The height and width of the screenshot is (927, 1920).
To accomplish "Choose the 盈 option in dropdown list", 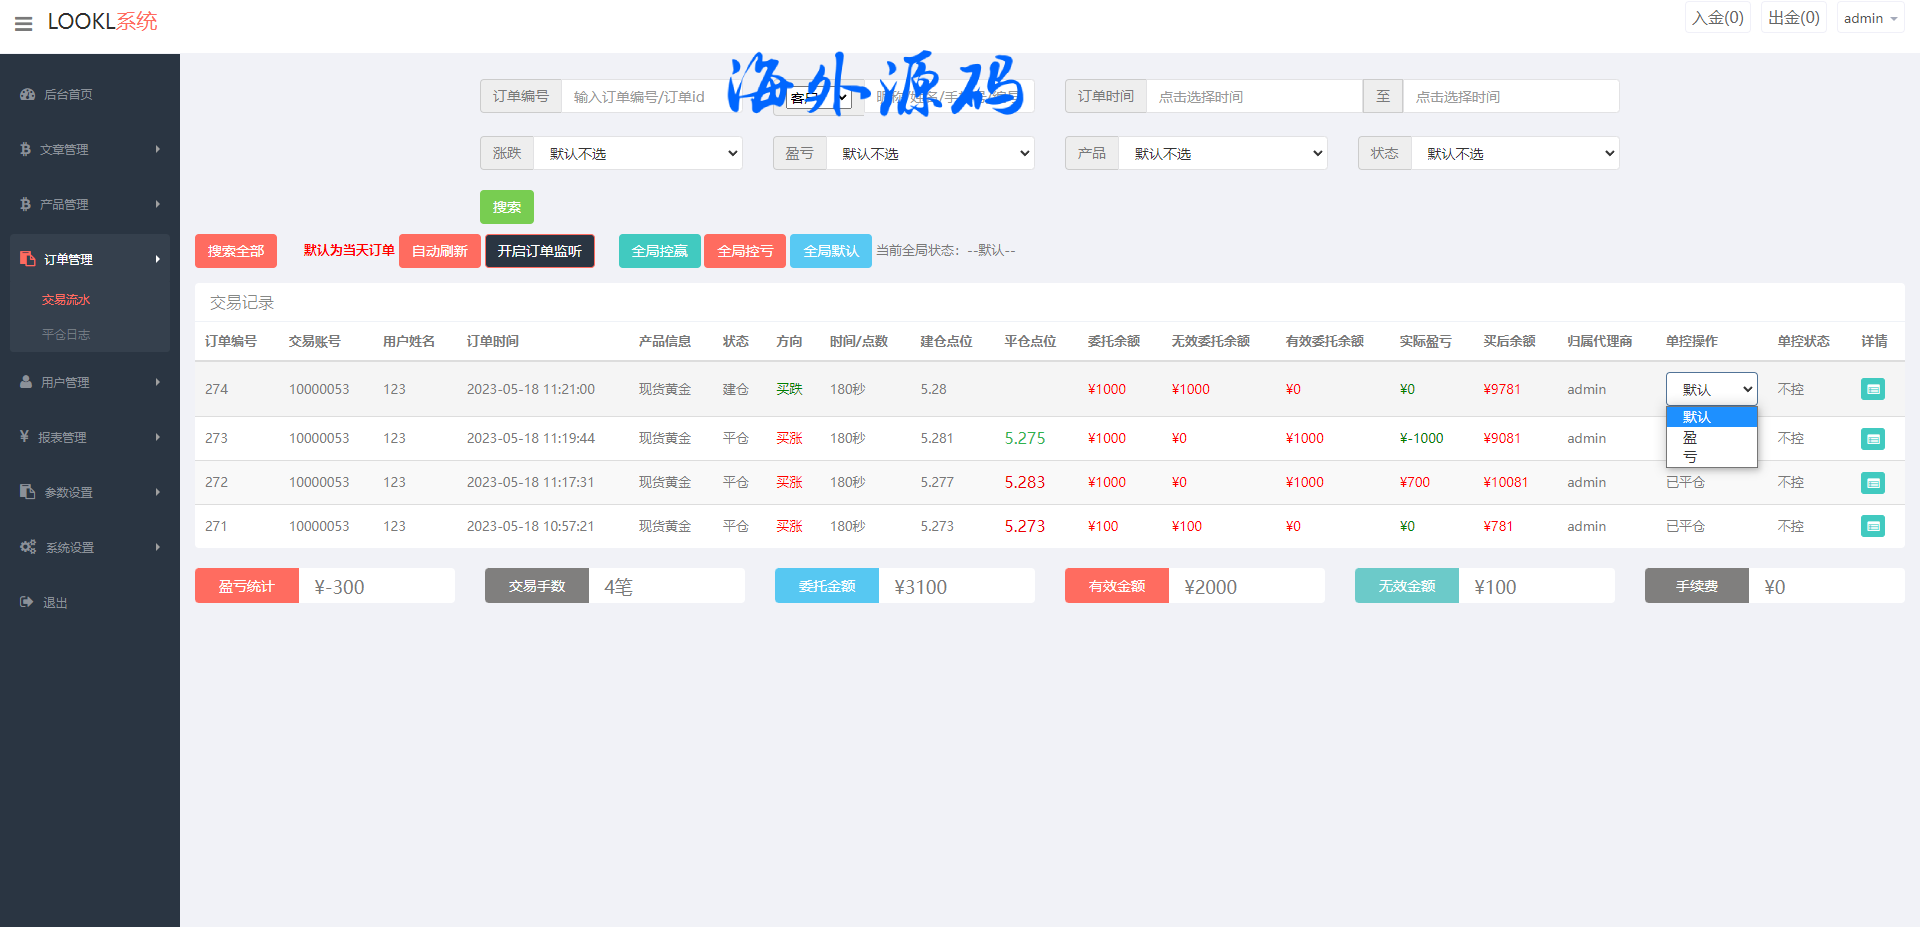I will [x=1691, y=437].
